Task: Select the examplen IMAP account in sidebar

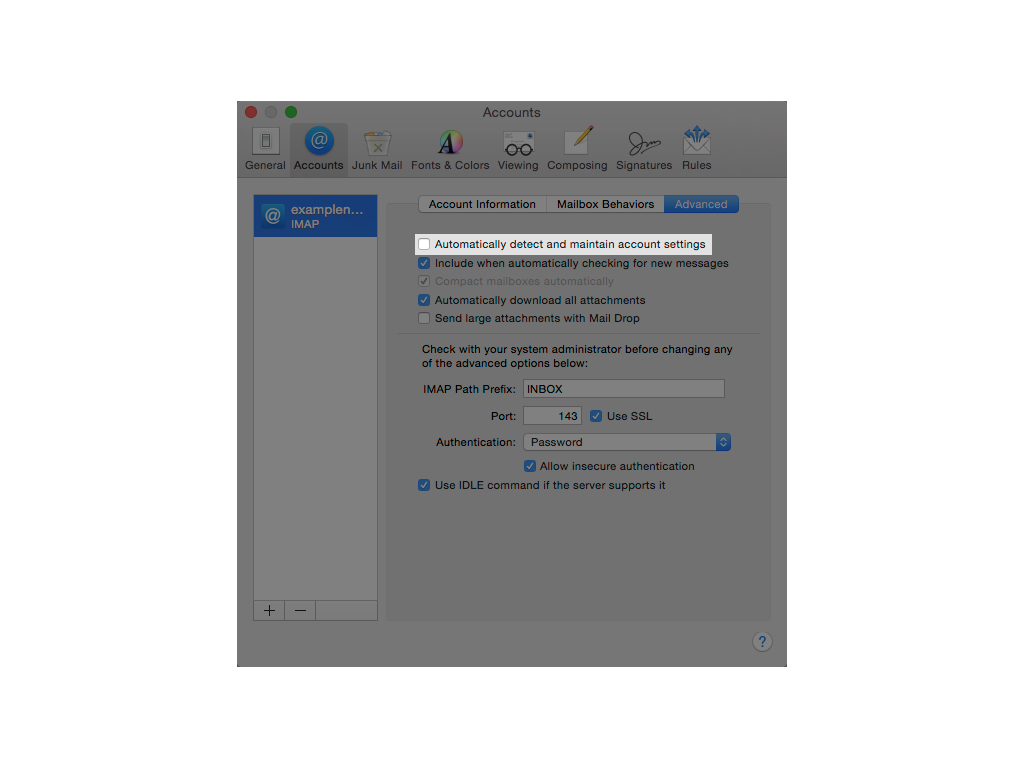Action: point(315,215)
